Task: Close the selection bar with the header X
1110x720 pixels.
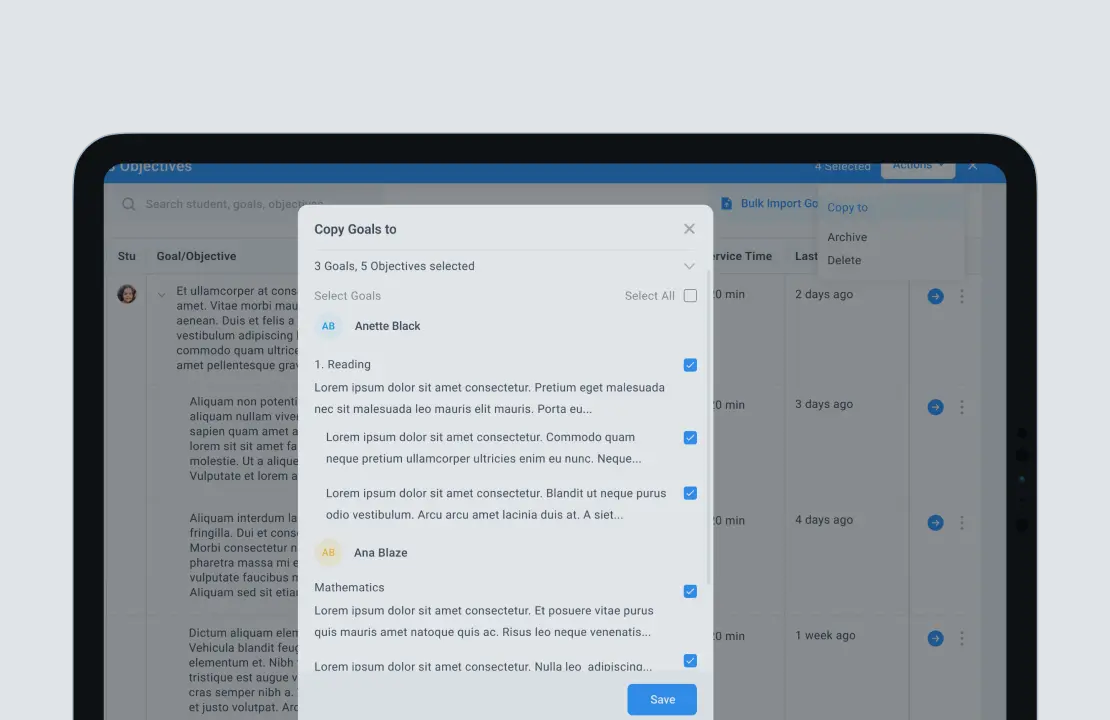Action: tap(973, 166)
